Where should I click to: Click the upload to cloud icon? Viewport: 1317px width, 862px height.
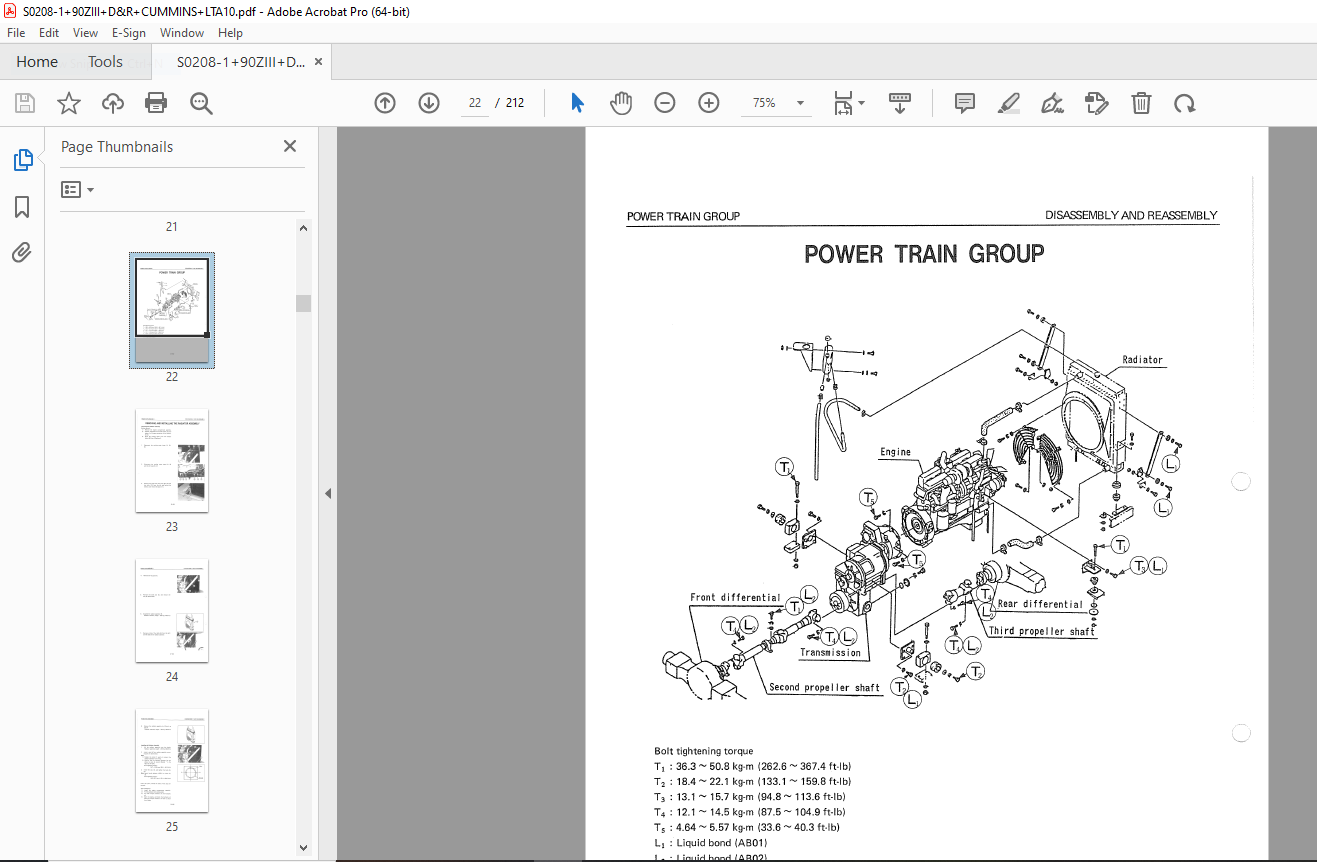click(x=113, y=103)
